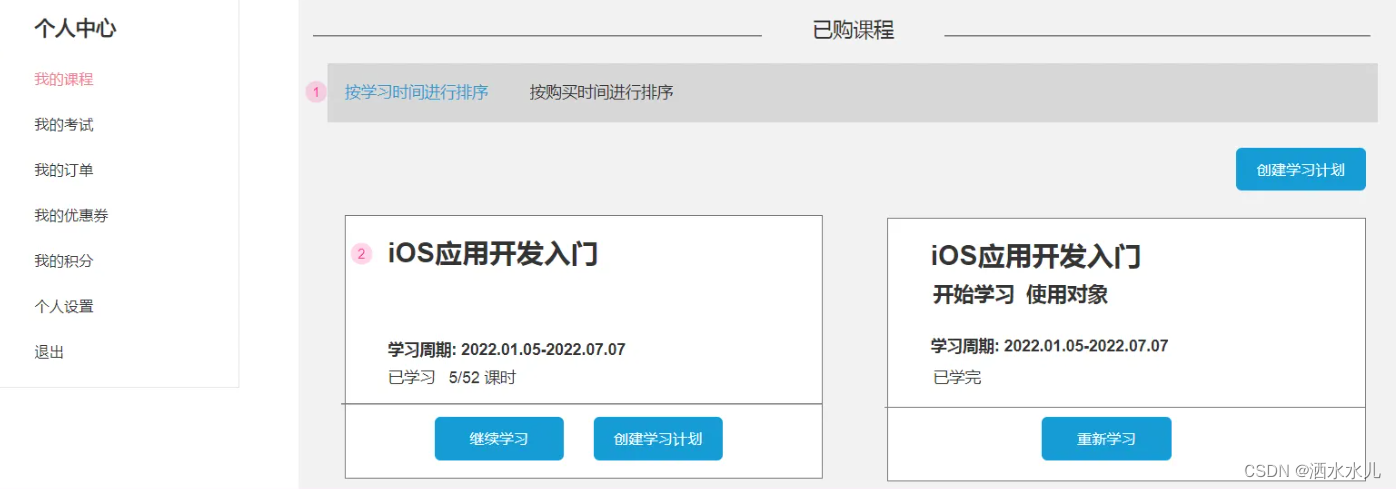Screen dimensions: 1396x489
Task: Click 退出 to log out
Action: coord(49,352)
